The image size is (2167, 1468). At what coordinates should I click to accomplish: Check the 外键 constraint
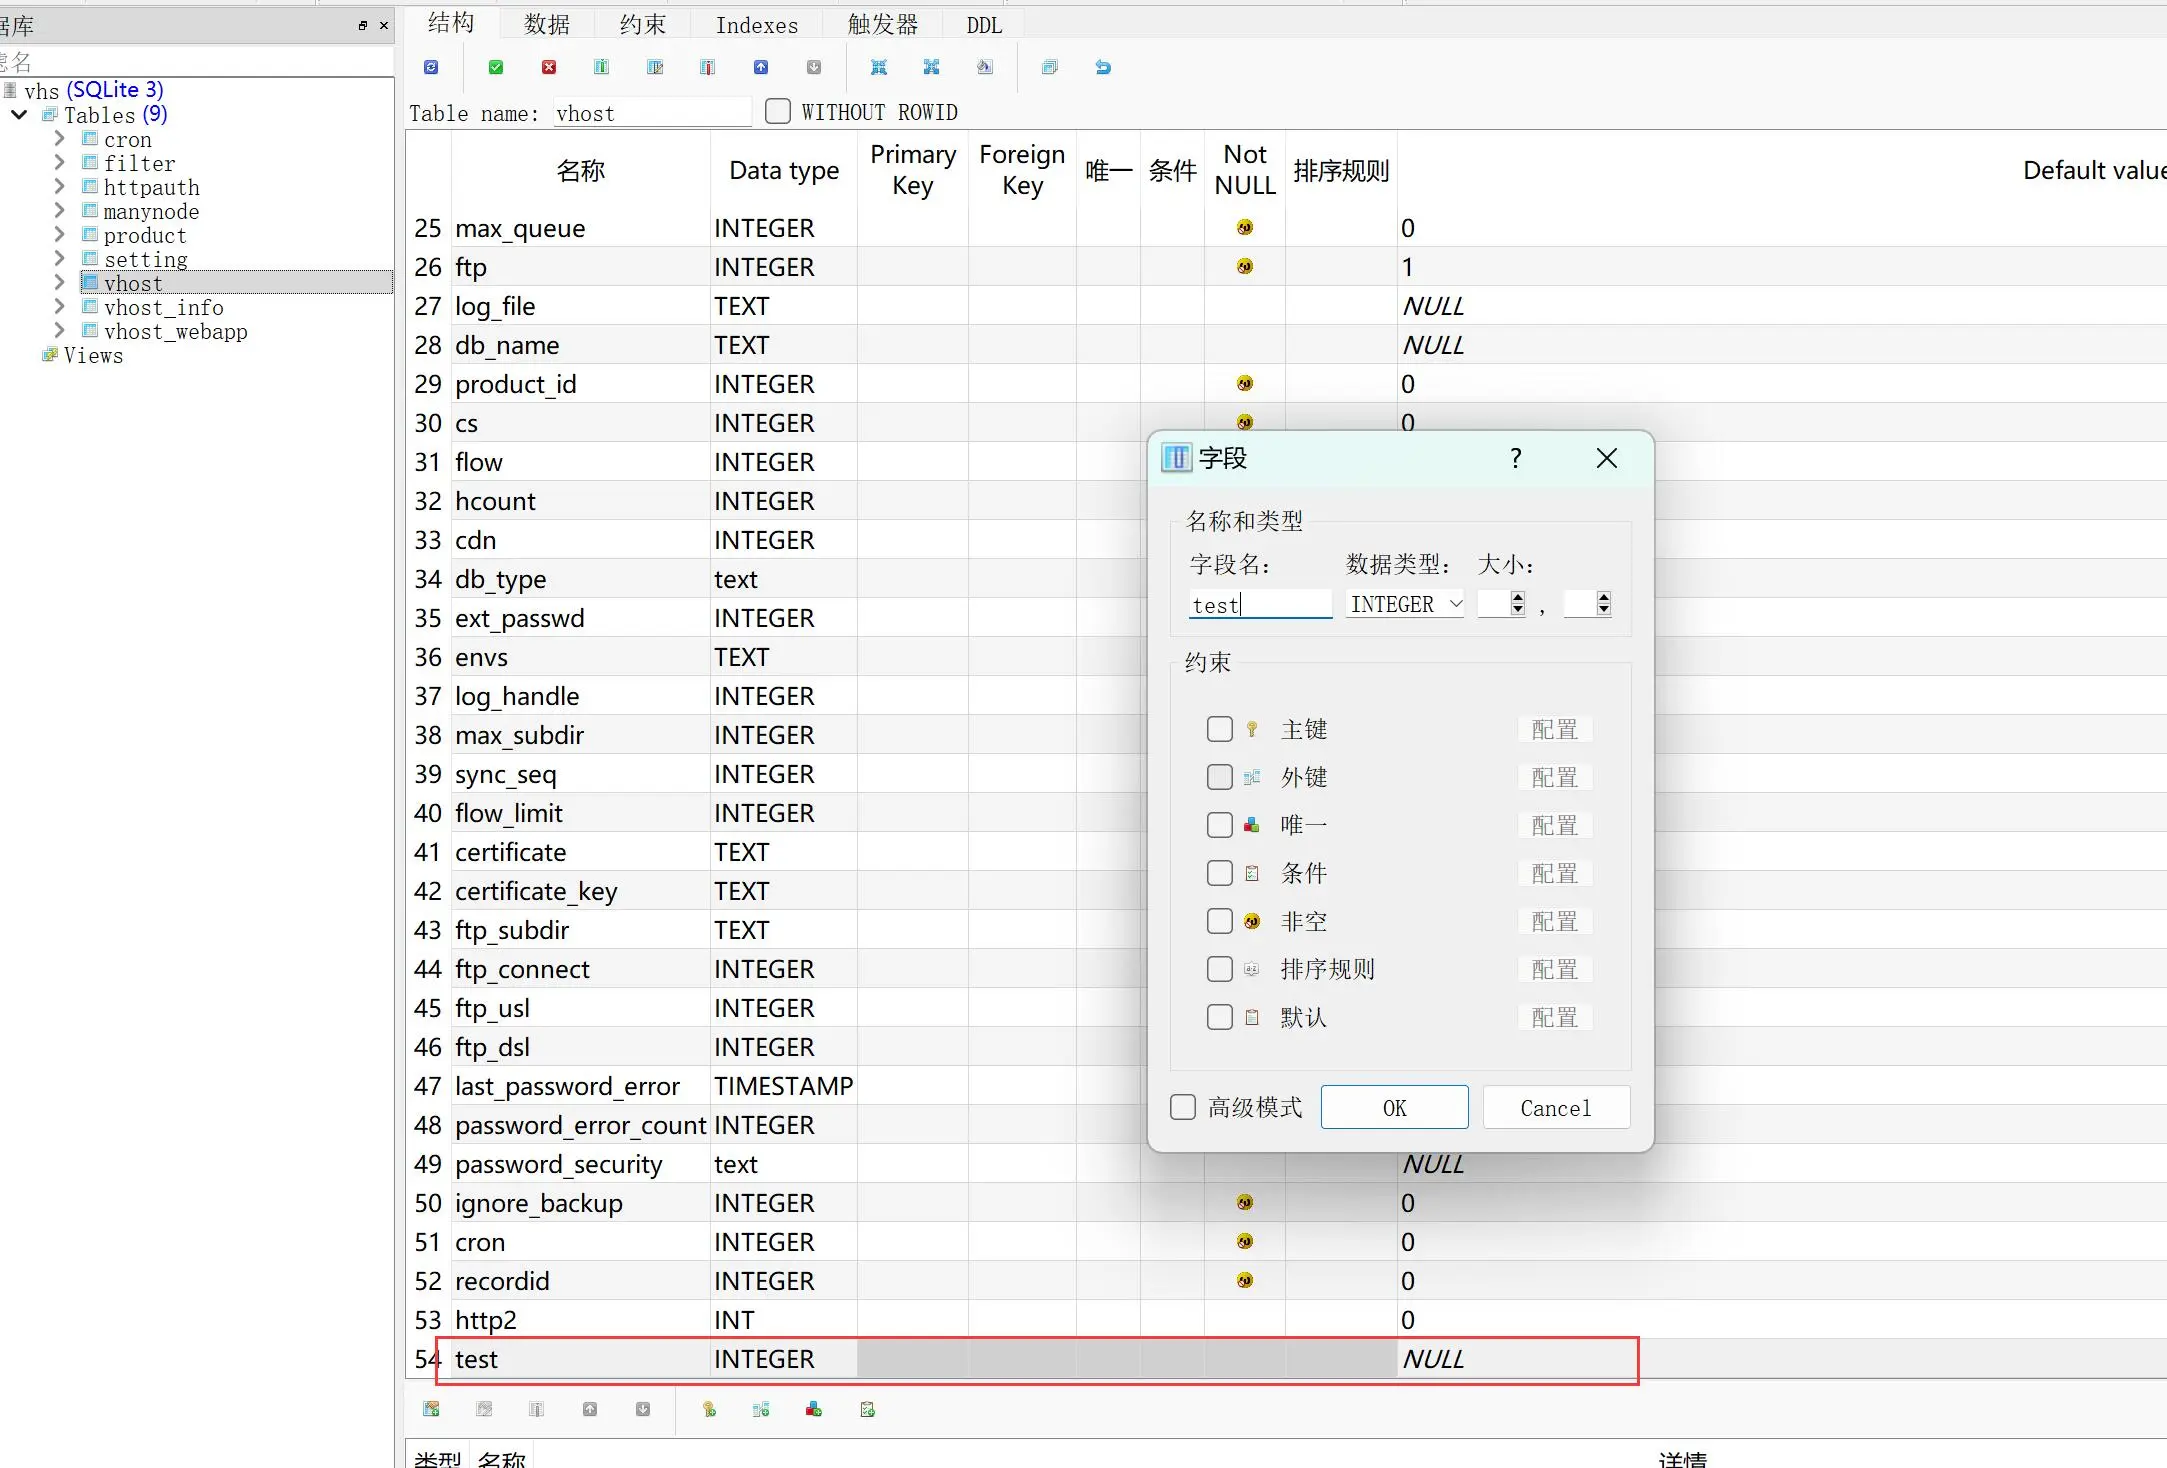coord(1219,777)
